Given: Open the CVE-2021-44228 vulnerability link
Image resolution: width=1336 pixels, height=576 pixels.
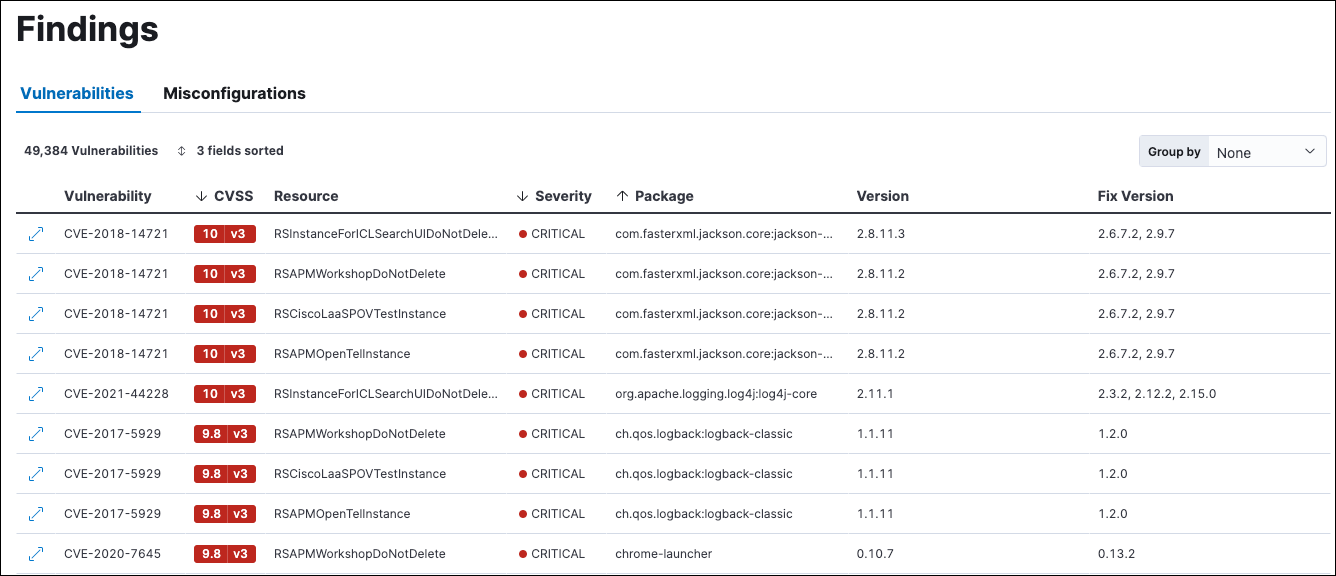Looking at the screenshot, I should (x=116, y=393).
